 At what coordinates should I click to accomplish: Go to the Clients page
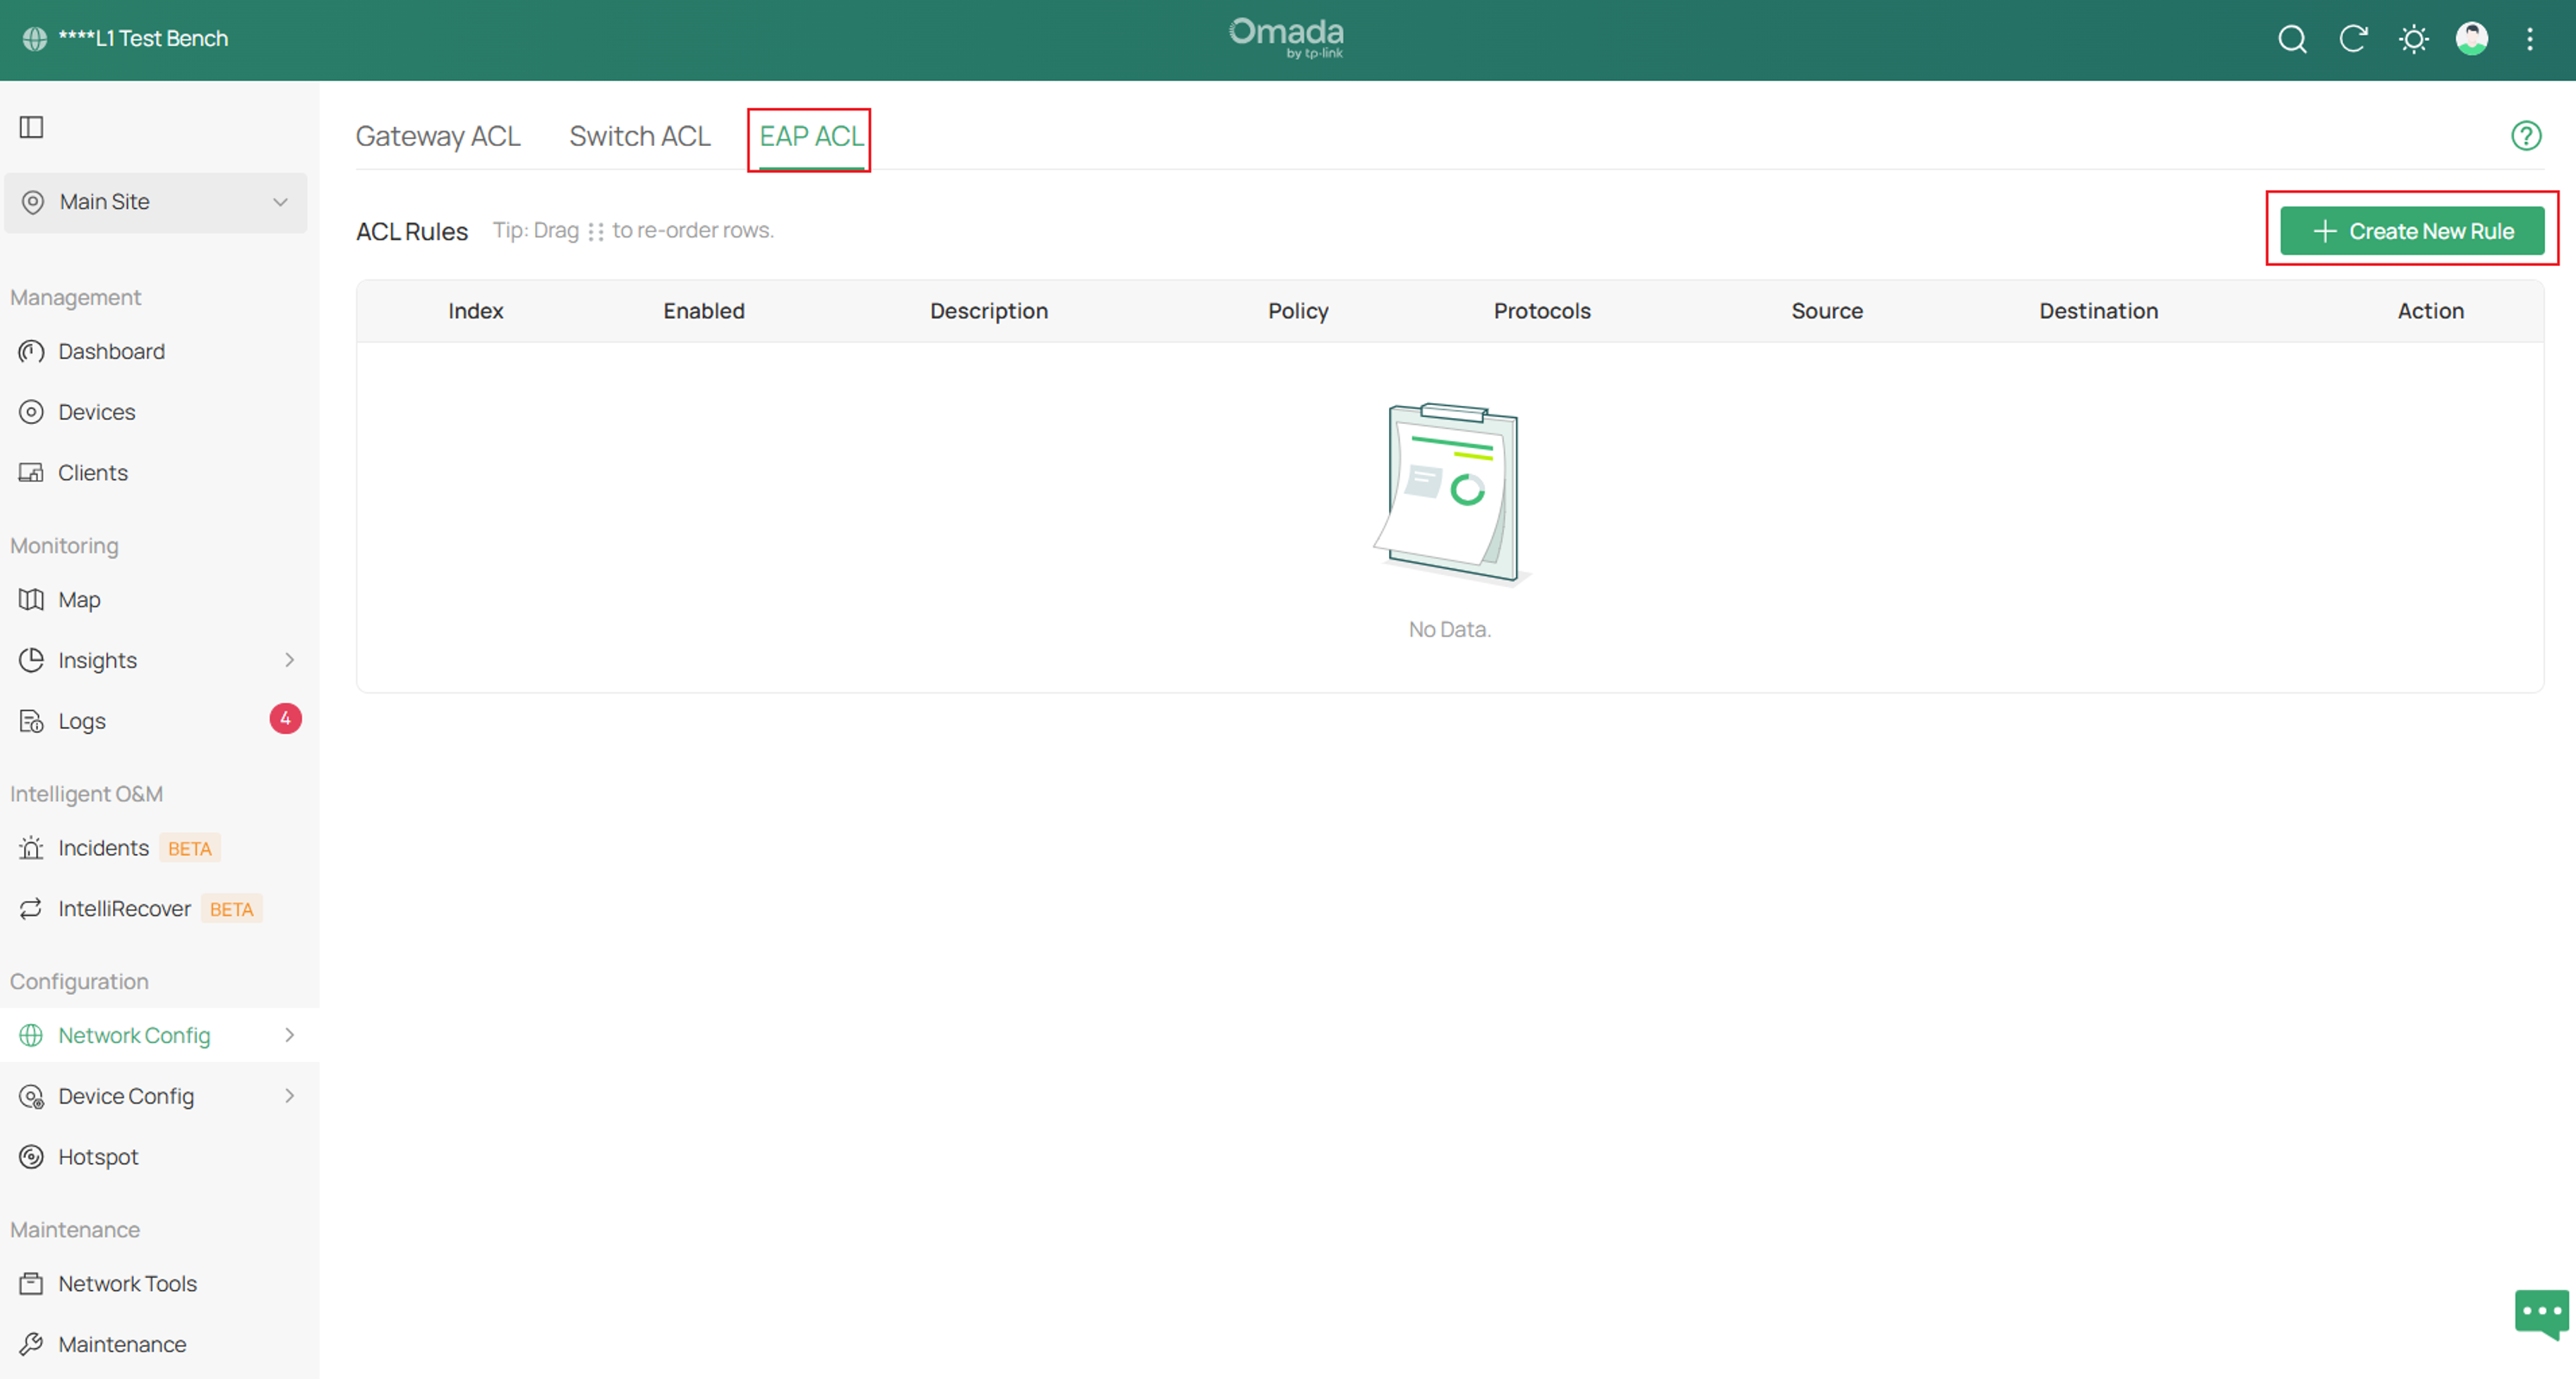(93, 473)
